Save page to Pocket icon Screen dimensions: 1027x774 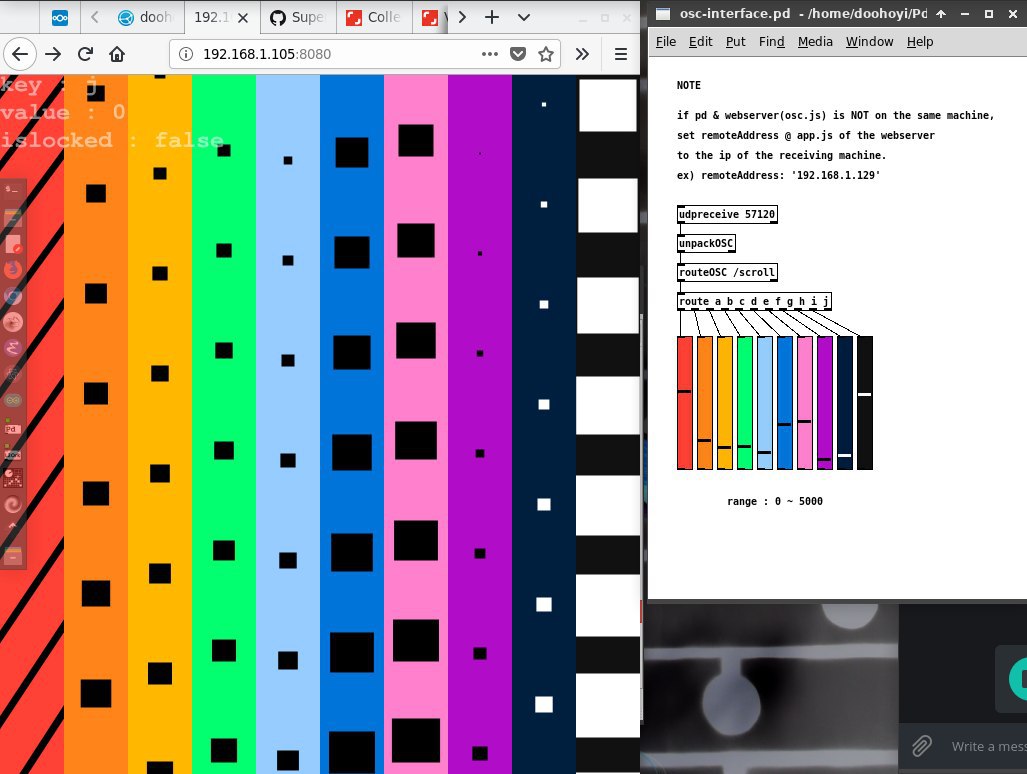tap(518, 54)
